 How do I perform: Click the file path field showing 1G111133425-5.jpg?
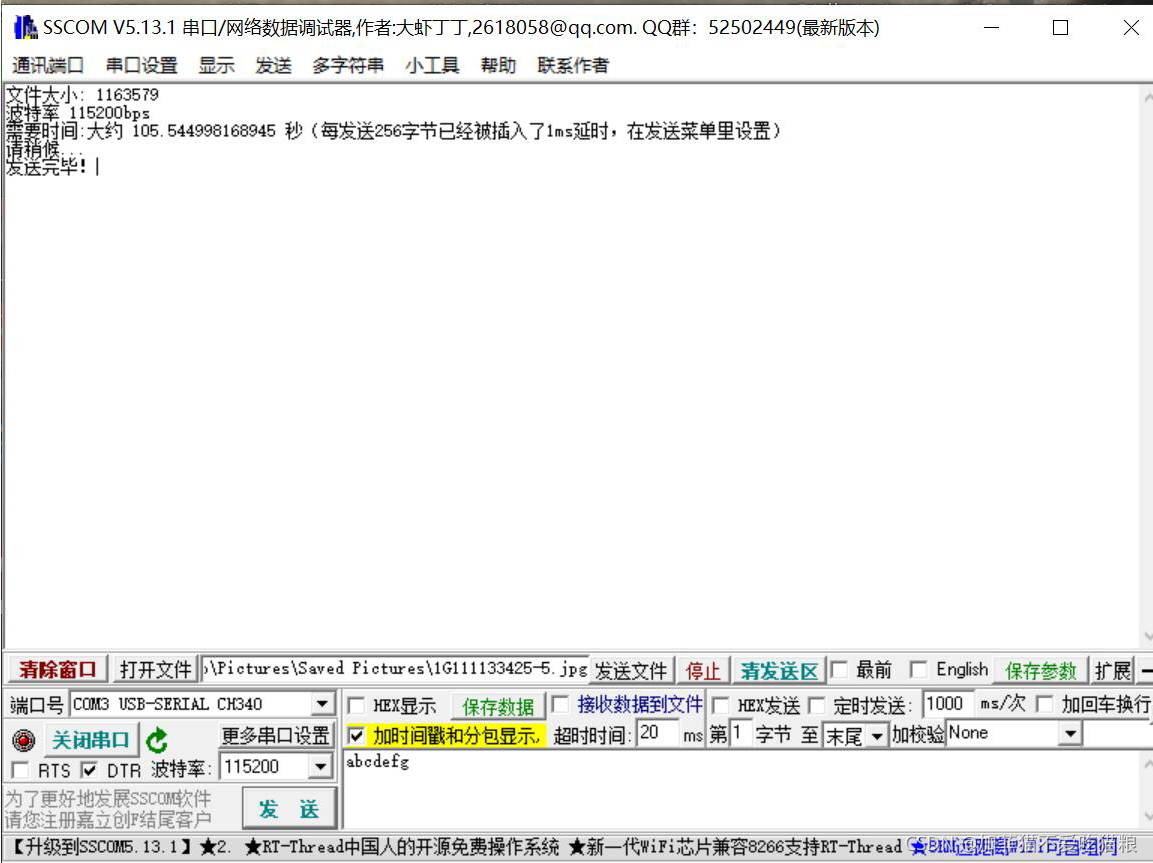tap(396, 669)
